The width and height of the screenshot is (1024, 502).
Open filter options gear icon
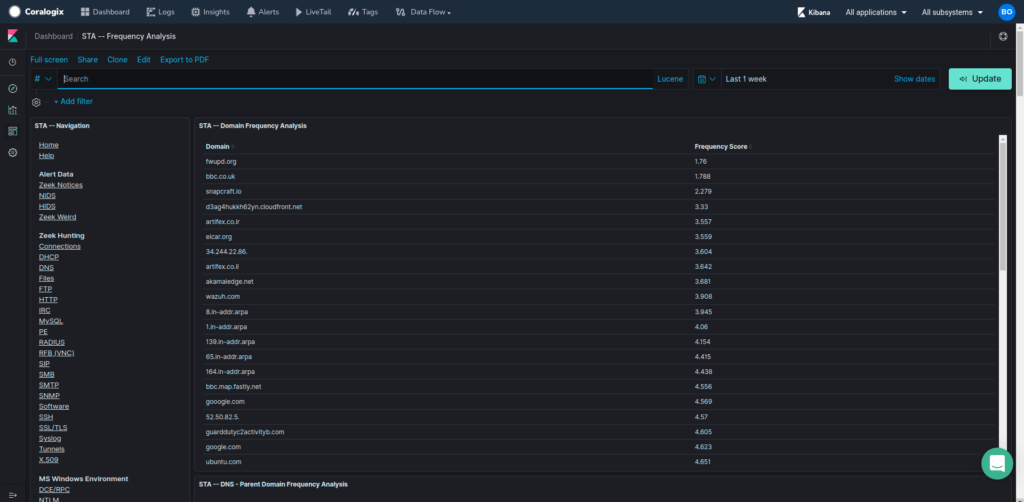[37, 102]
